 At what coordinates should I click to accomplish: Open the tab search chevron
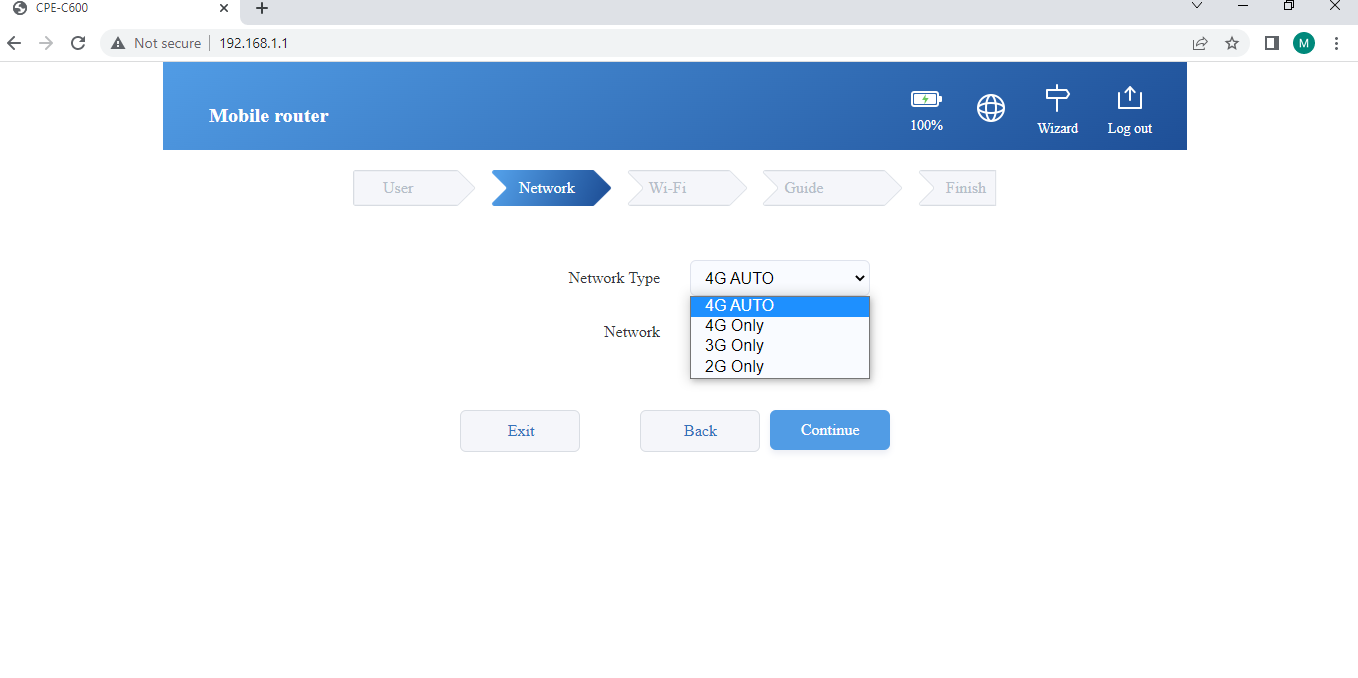pyautogui.click(x=1197, y=6)
